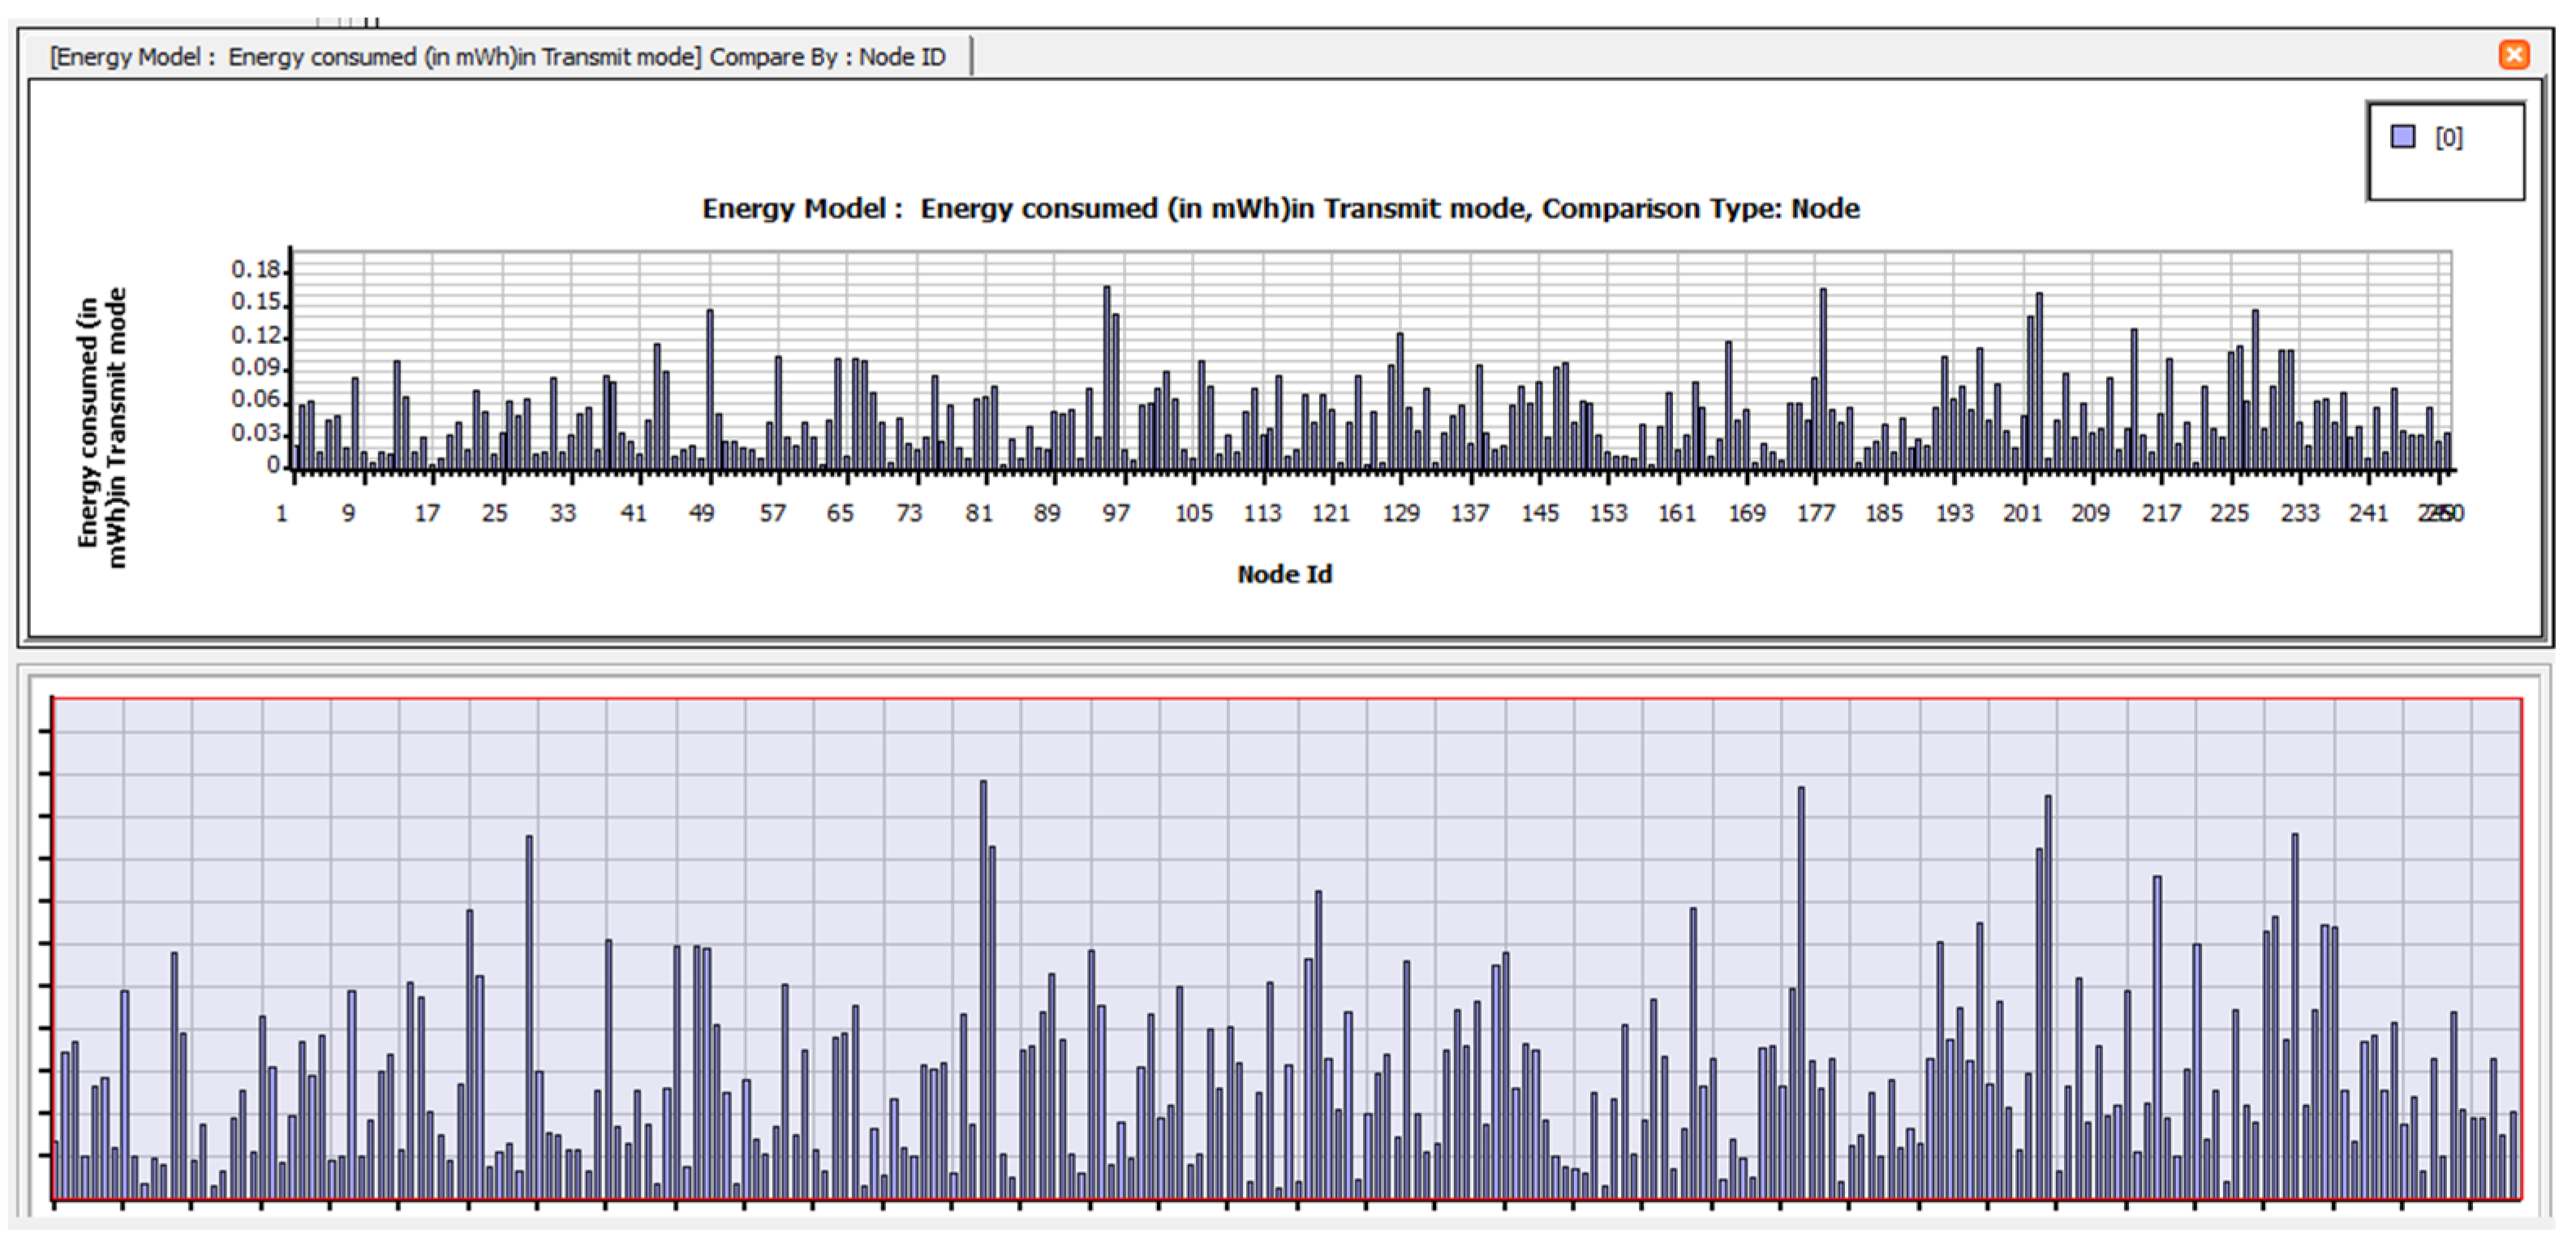Click x-axis tick label 97
2576x1251 pixels.
pos(1115,513)
